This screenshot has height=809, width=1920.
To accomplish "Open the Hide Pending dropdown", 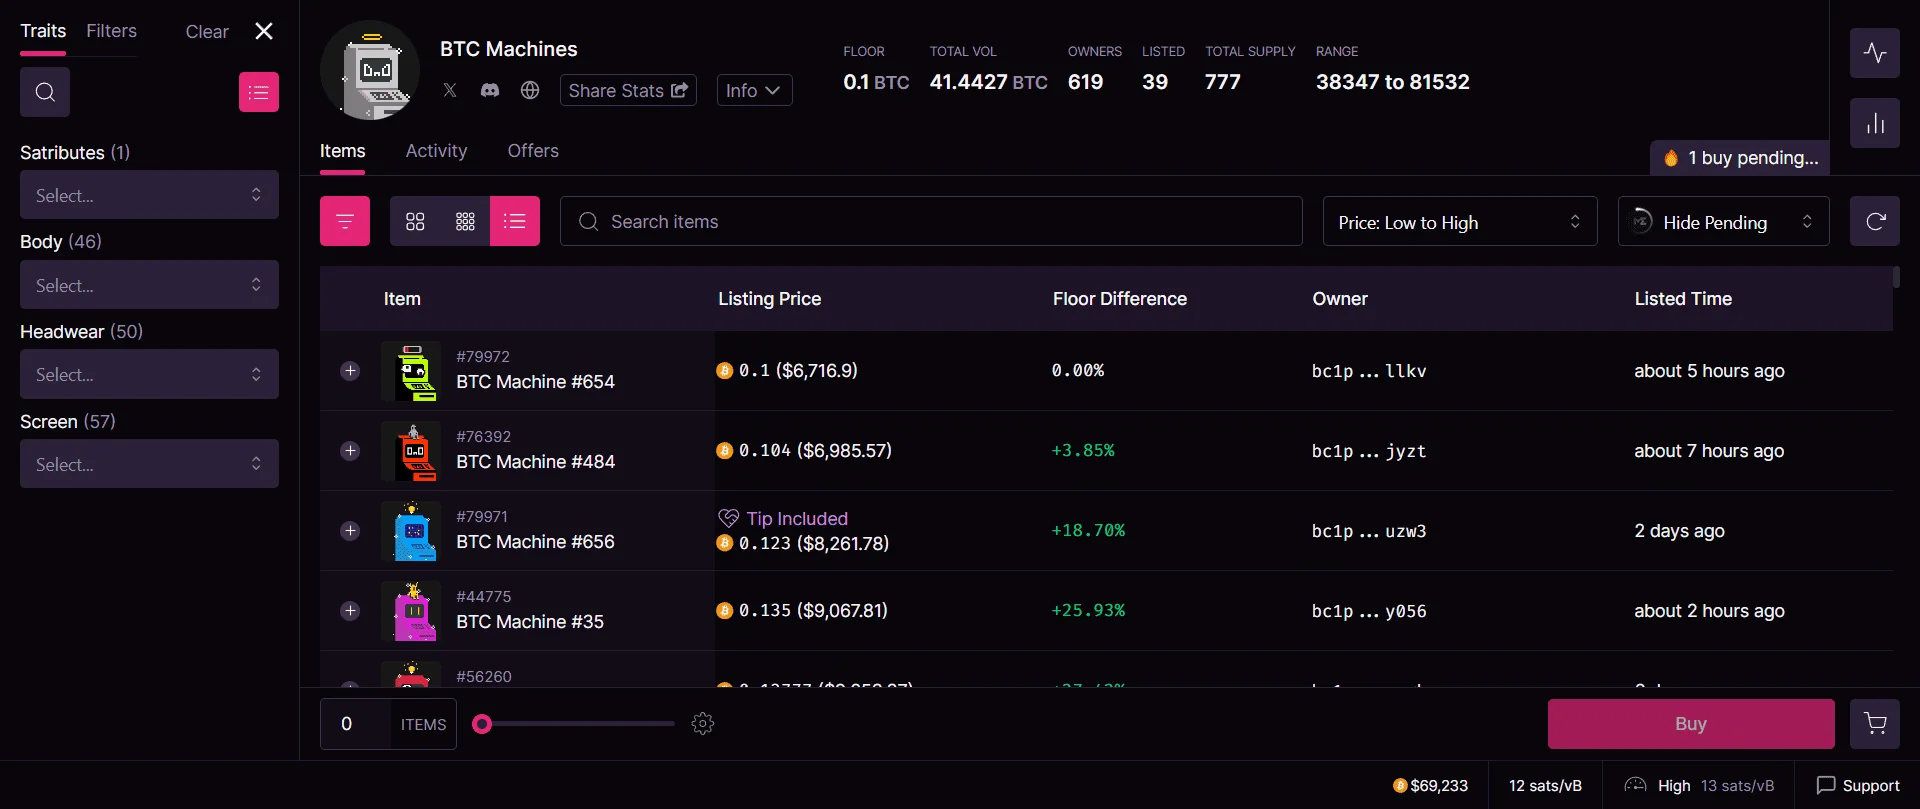I will coord(1724,221).
